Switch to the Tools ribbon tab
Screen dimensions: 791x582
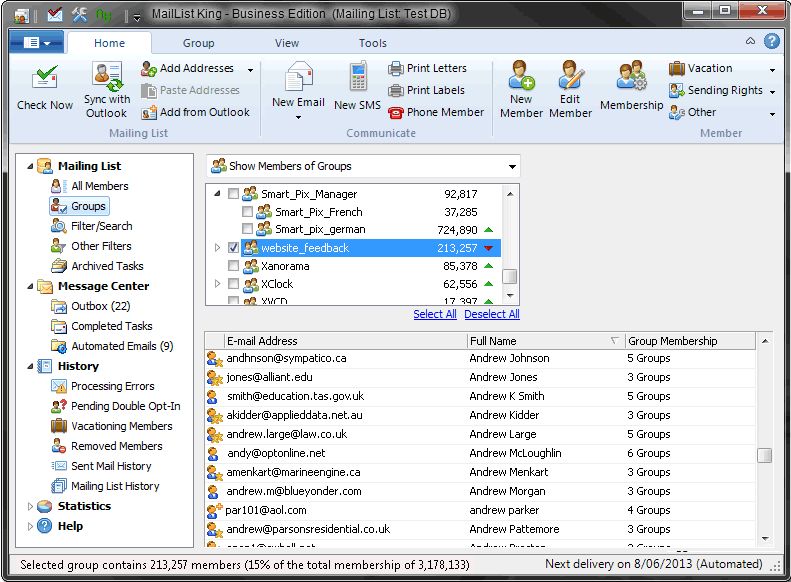[x=373, y=43]
